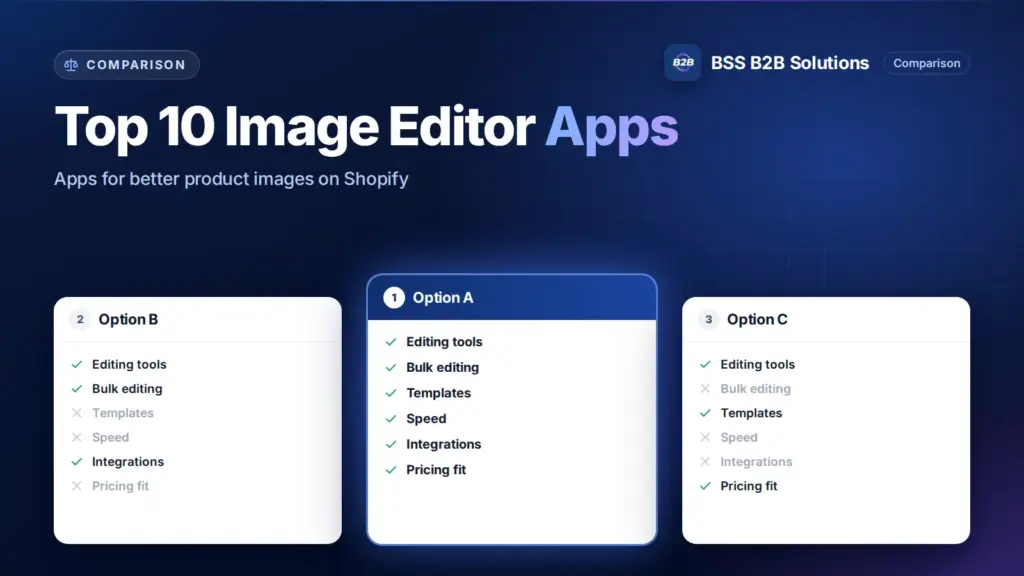This screenshot has height=576, width=1024.
Task: Click checkmark beside Editing tools in Option C
Action: 705,364
